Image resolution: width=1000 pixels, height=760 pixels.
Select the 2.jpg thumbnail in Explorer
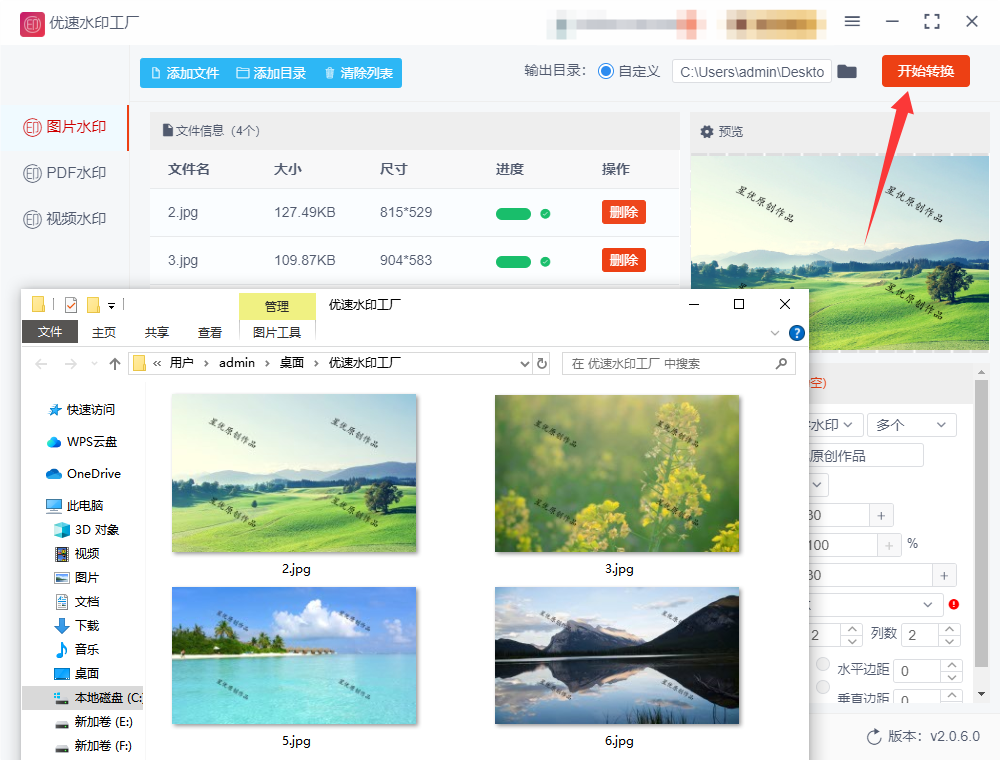(x=294, y=473)
